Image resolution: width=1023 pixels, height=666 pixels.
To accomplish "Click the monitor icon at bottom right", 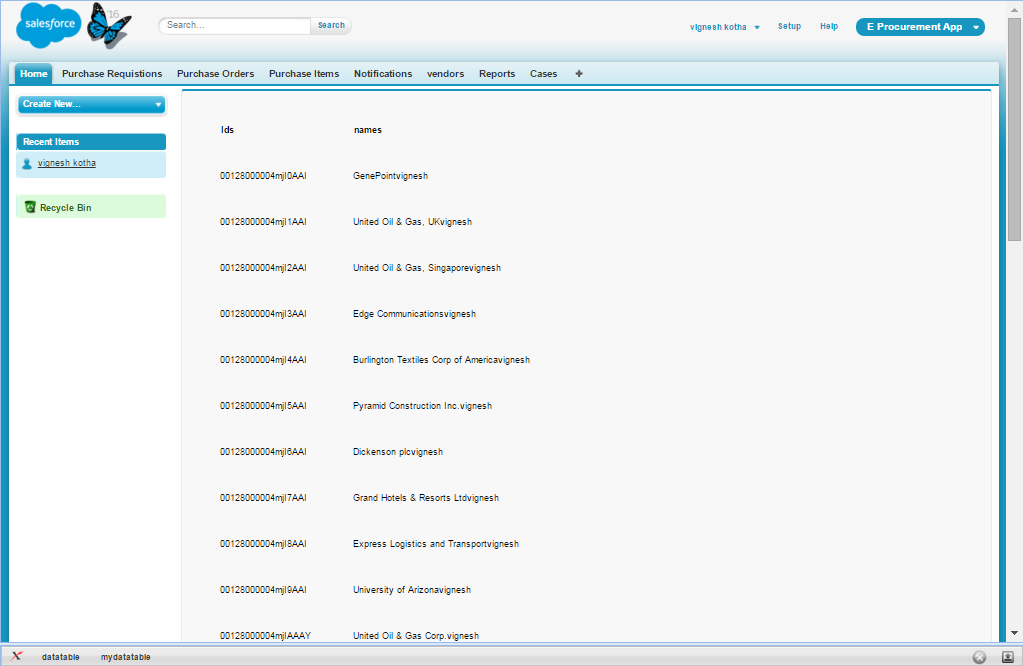I will [1010, 657].
